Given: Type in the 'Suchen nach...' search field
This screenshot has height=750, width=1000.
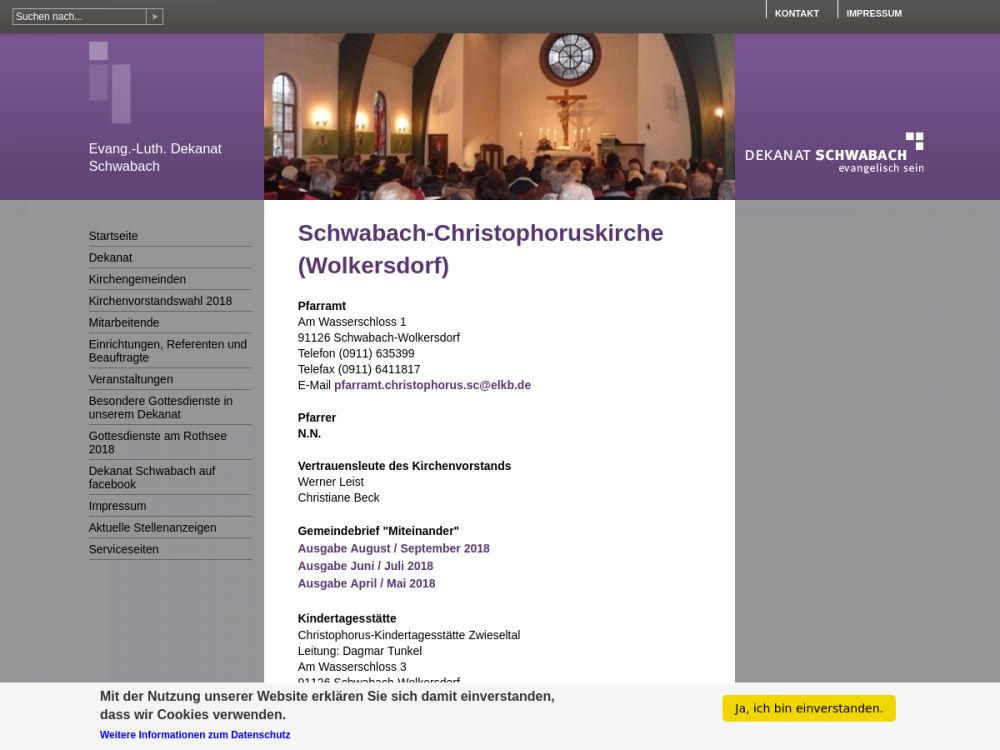Looking at the screenshot, I should point(79,16).
